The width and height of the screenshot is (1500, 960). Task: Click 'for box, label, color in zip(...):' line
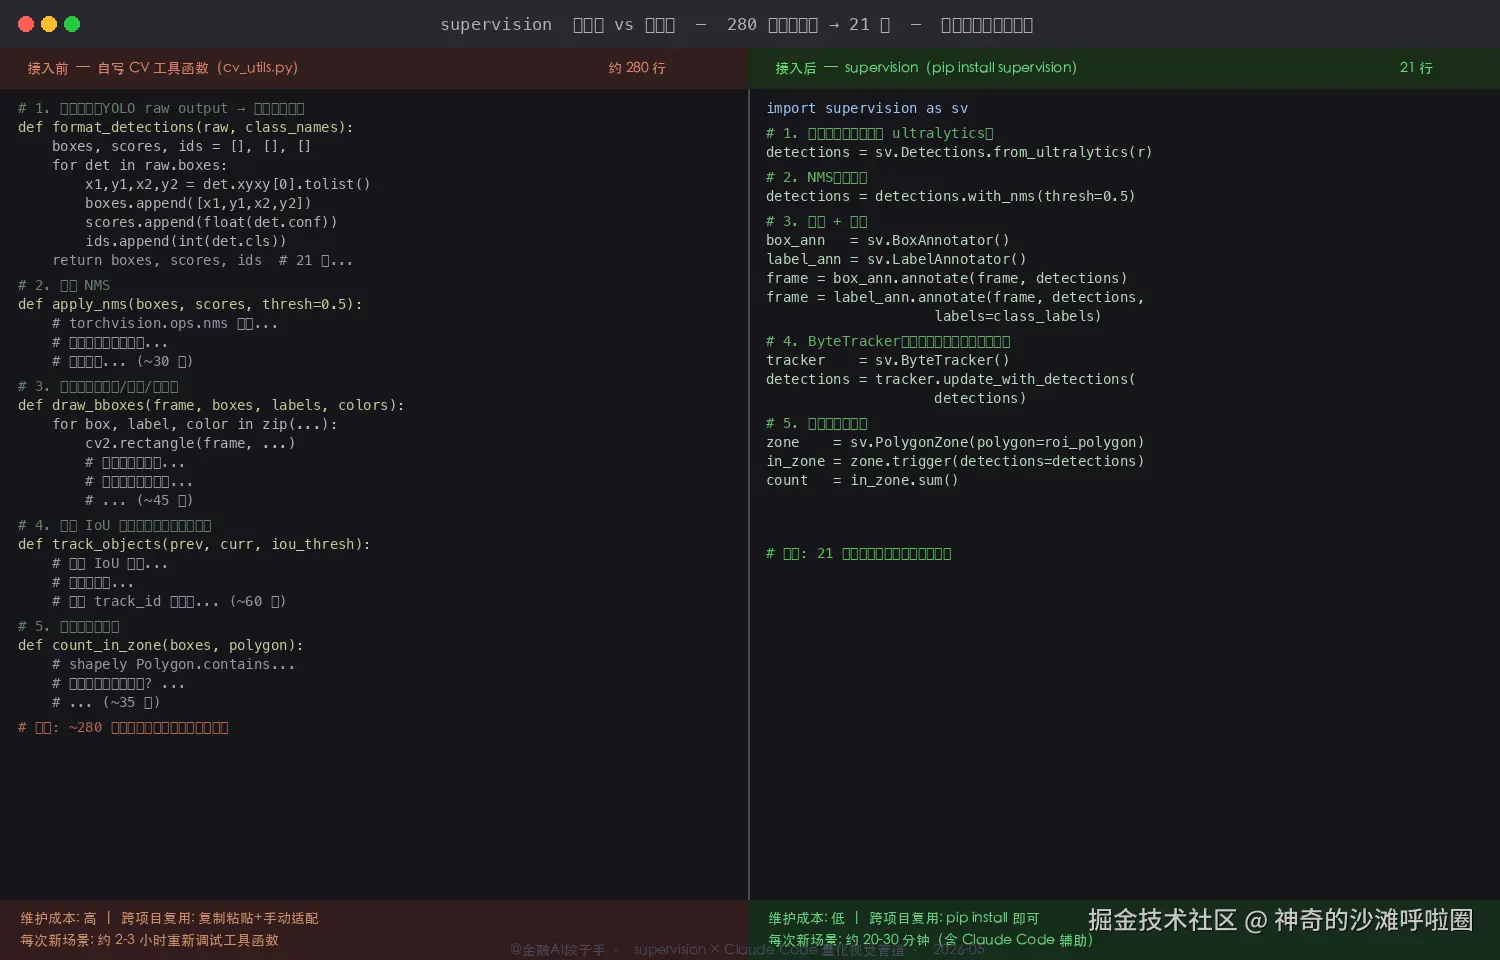(195, 424)
